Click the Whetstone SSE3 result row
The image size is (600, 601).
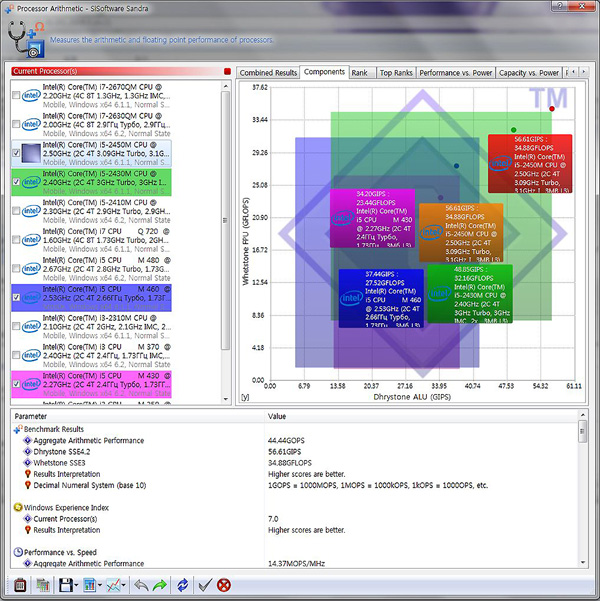(x=294, y=463)
